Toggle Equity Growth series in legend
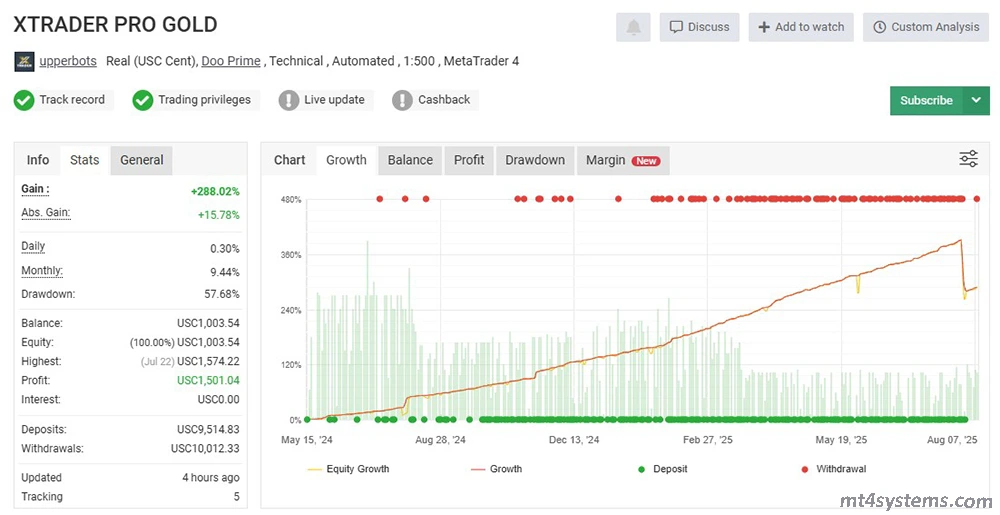Screen dimensions: 1000x515 pyautogui.click(x=351, y=468)
